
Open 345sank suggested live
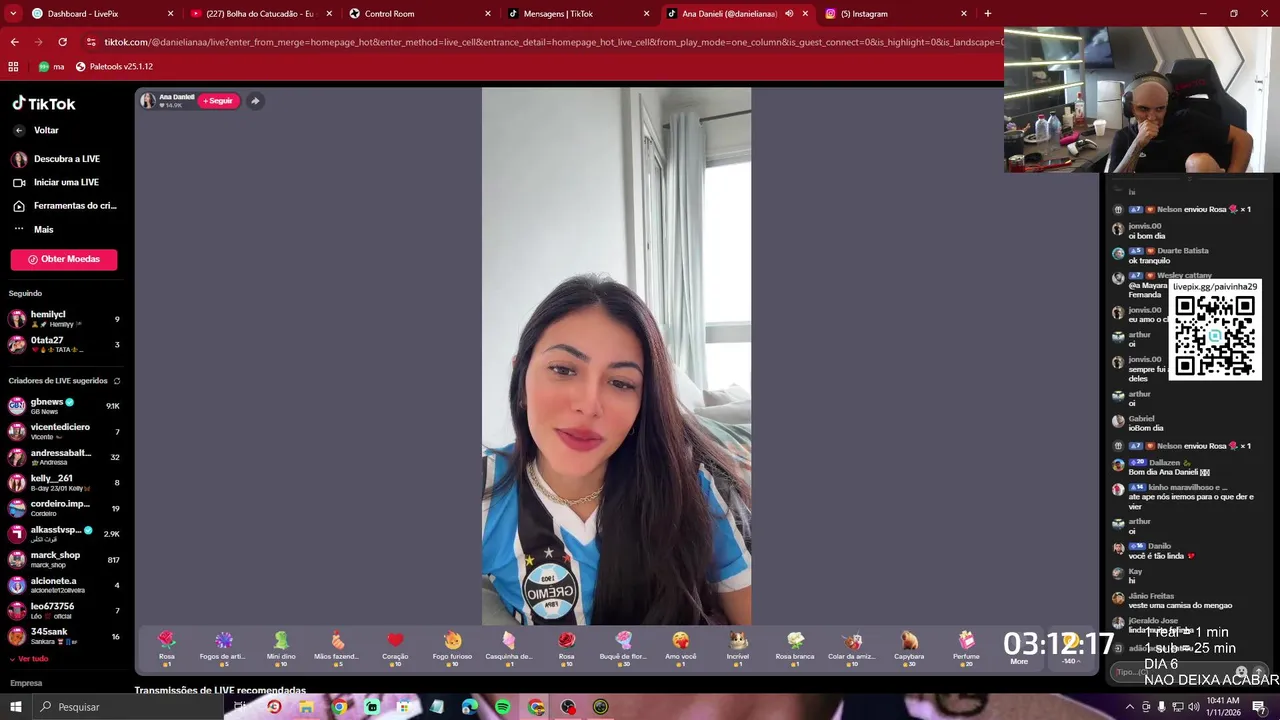tap(64, 636)
